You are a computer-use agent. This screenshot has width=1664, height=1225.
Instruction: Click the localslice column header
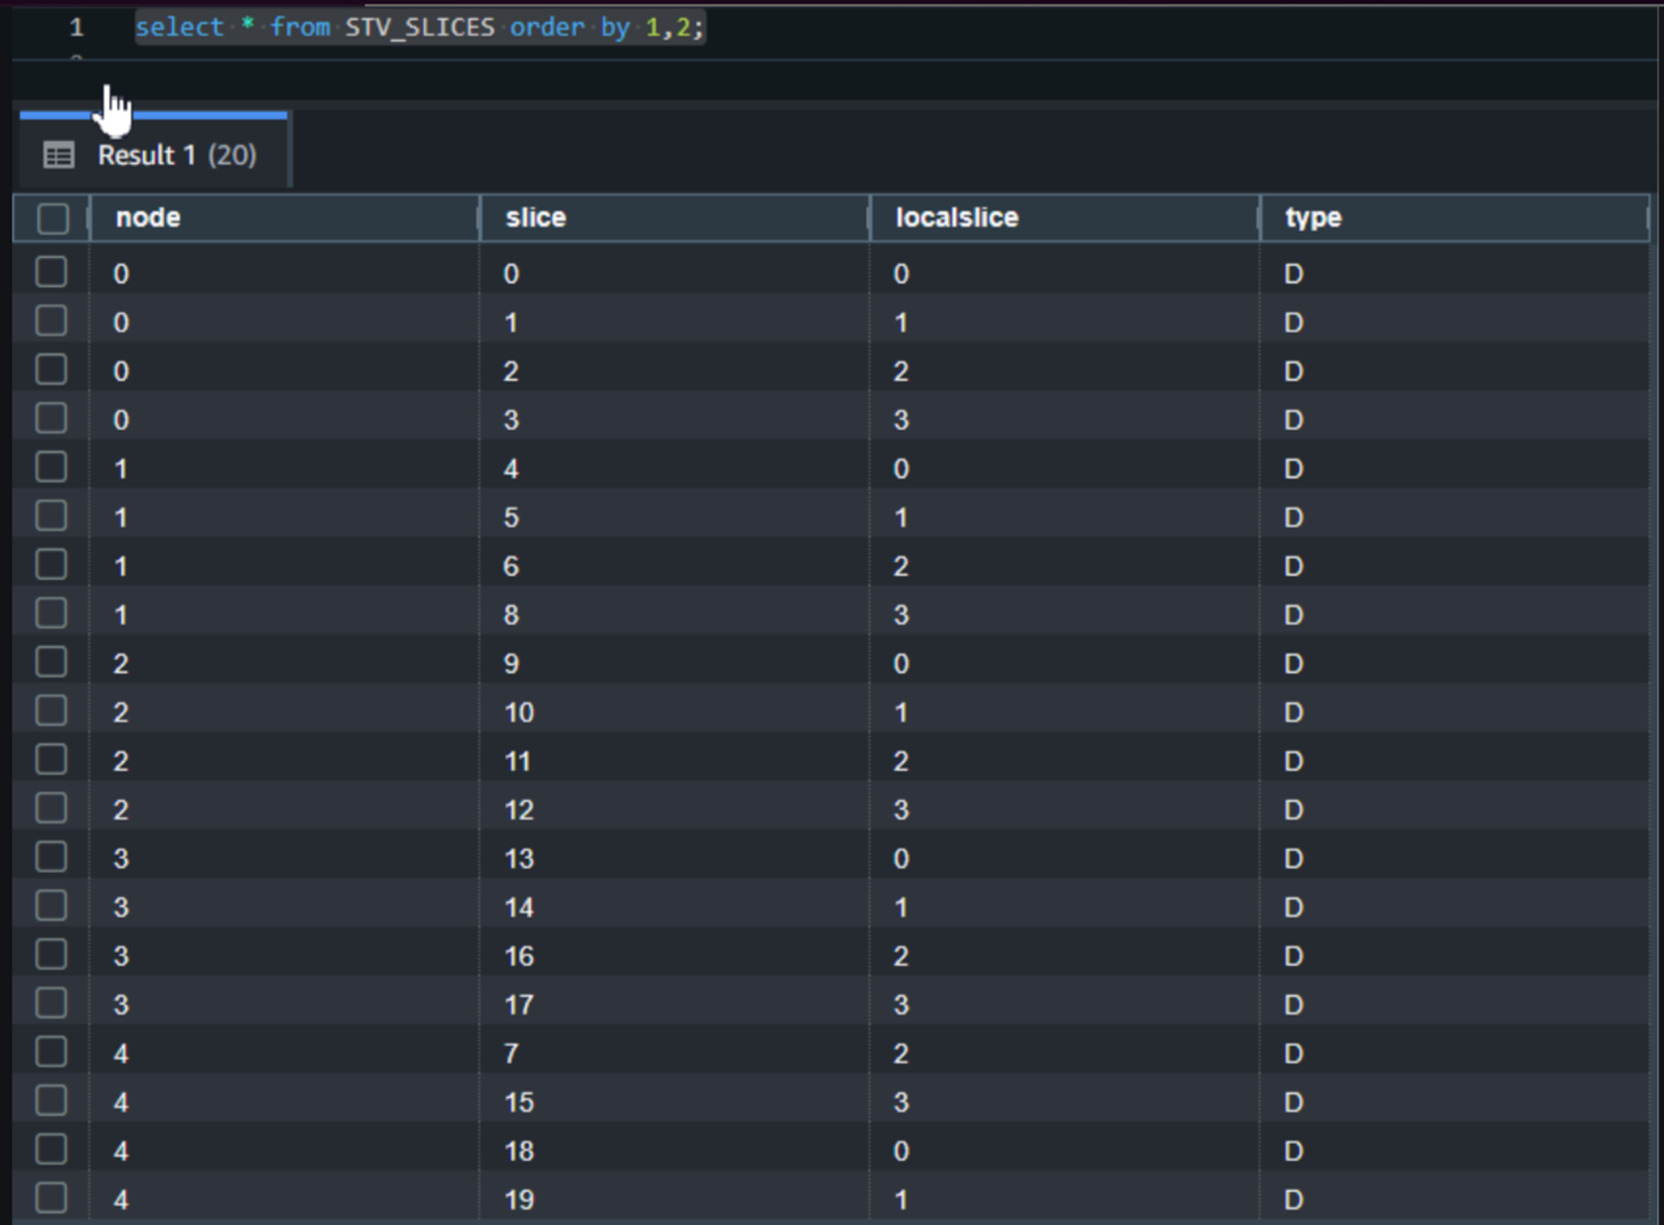(x=956, y=218)
